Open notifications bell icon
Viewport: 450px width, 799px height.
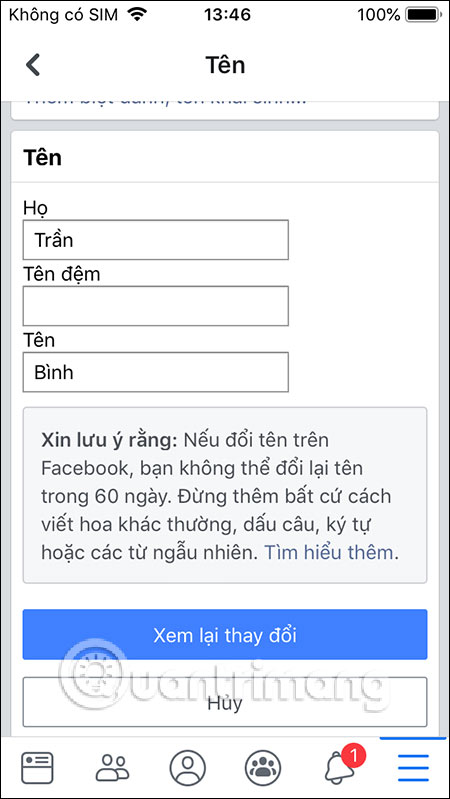[338, 769]
